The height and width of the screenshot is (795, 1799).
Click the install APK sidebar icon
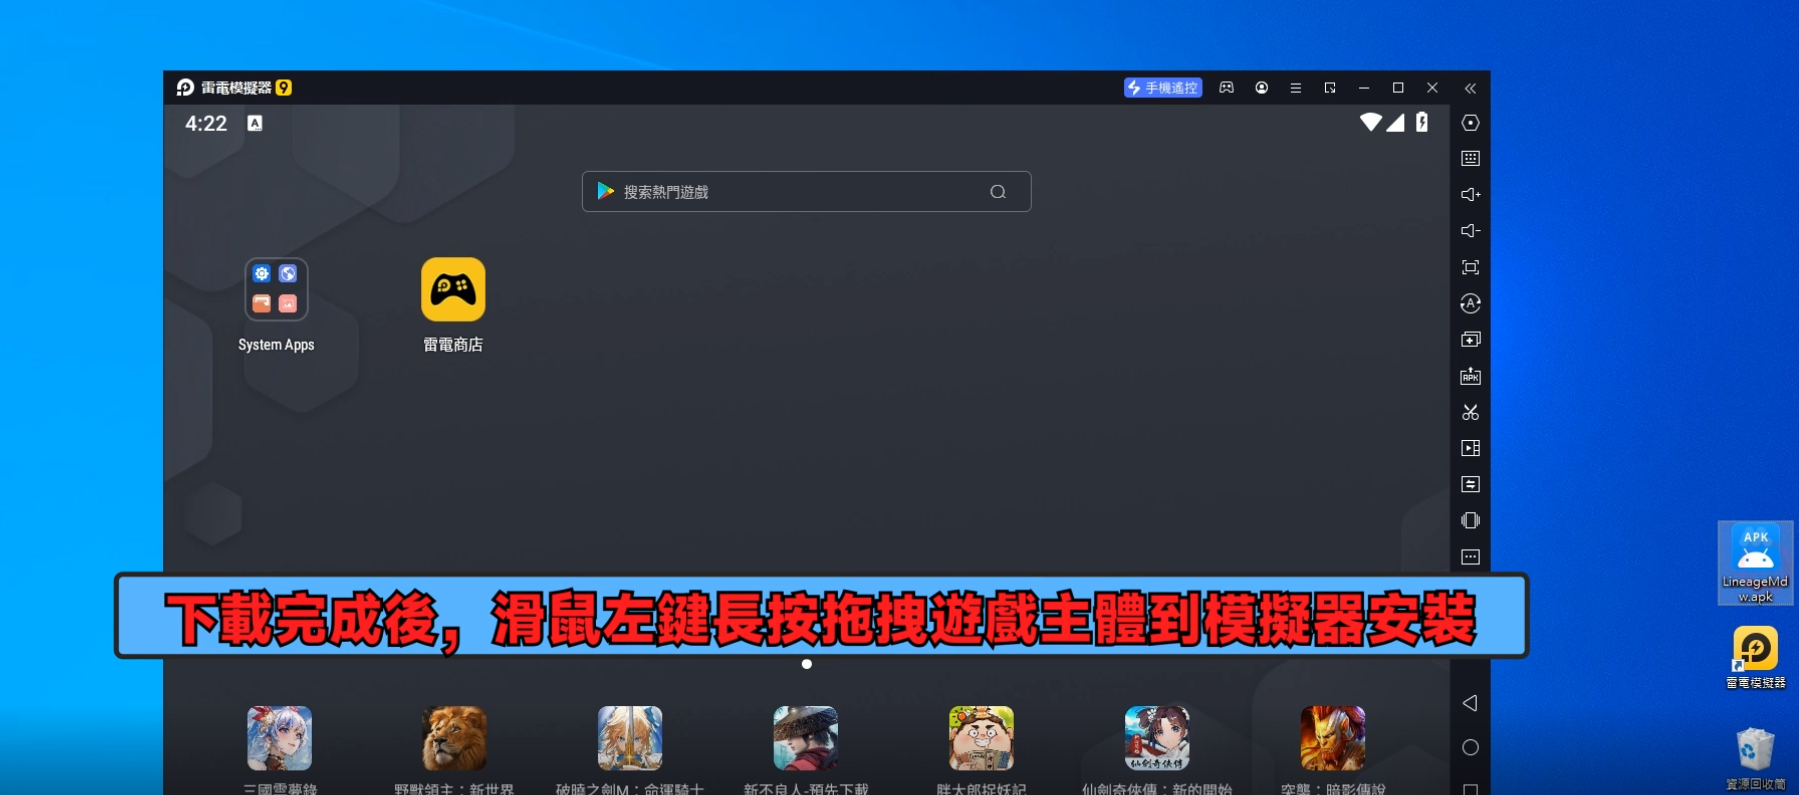point(1470,376)
